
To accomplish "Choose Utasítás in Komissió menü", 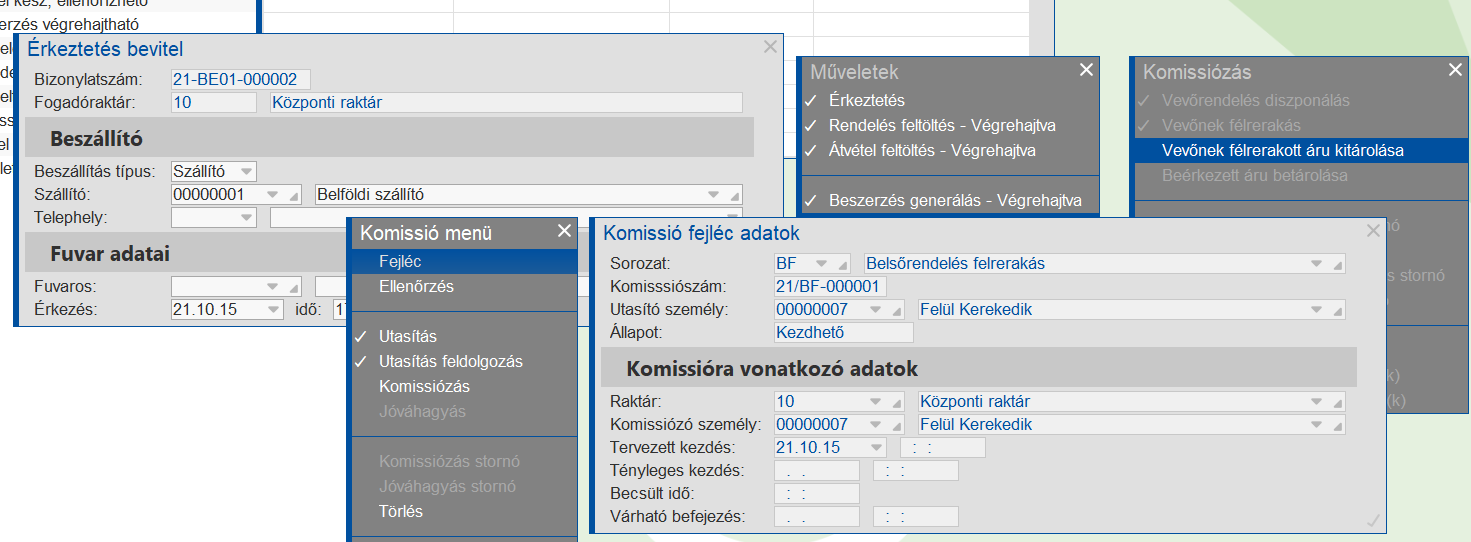I will tap(465, 336).
